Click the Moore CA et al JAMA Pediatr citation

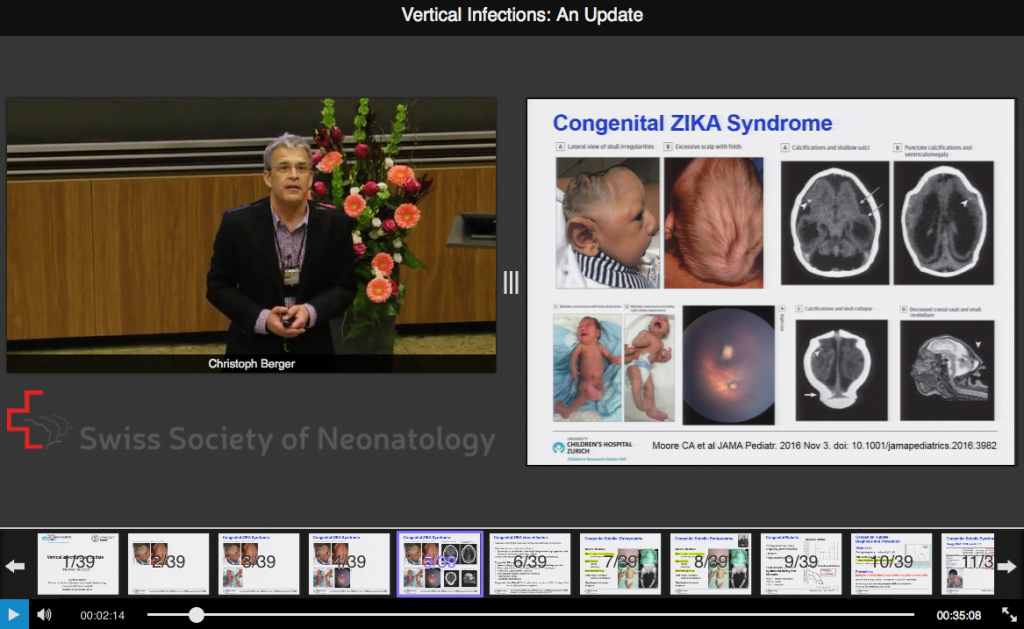[824, 445]
